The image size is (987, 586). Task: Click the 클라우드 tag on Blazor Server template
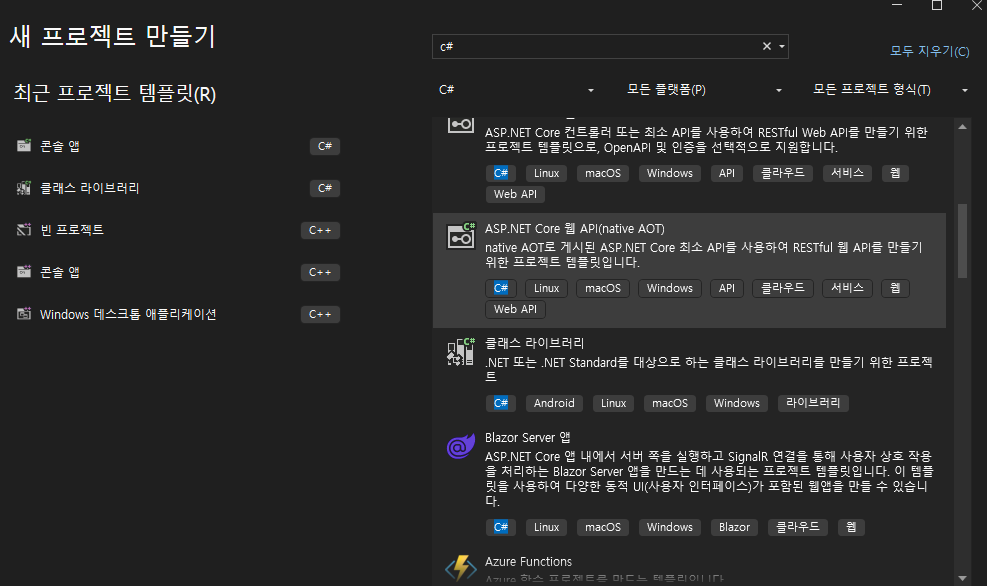coord(798,527)
